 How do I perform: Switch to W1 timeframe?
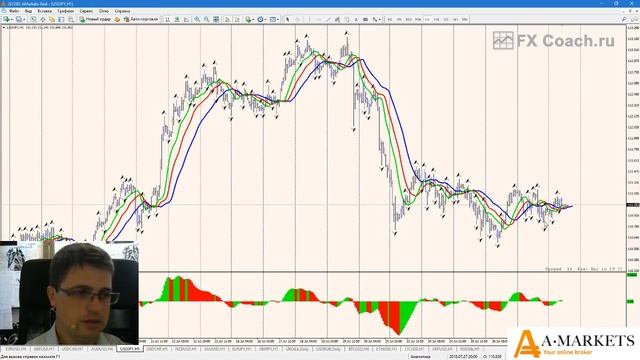click(455, 19)
